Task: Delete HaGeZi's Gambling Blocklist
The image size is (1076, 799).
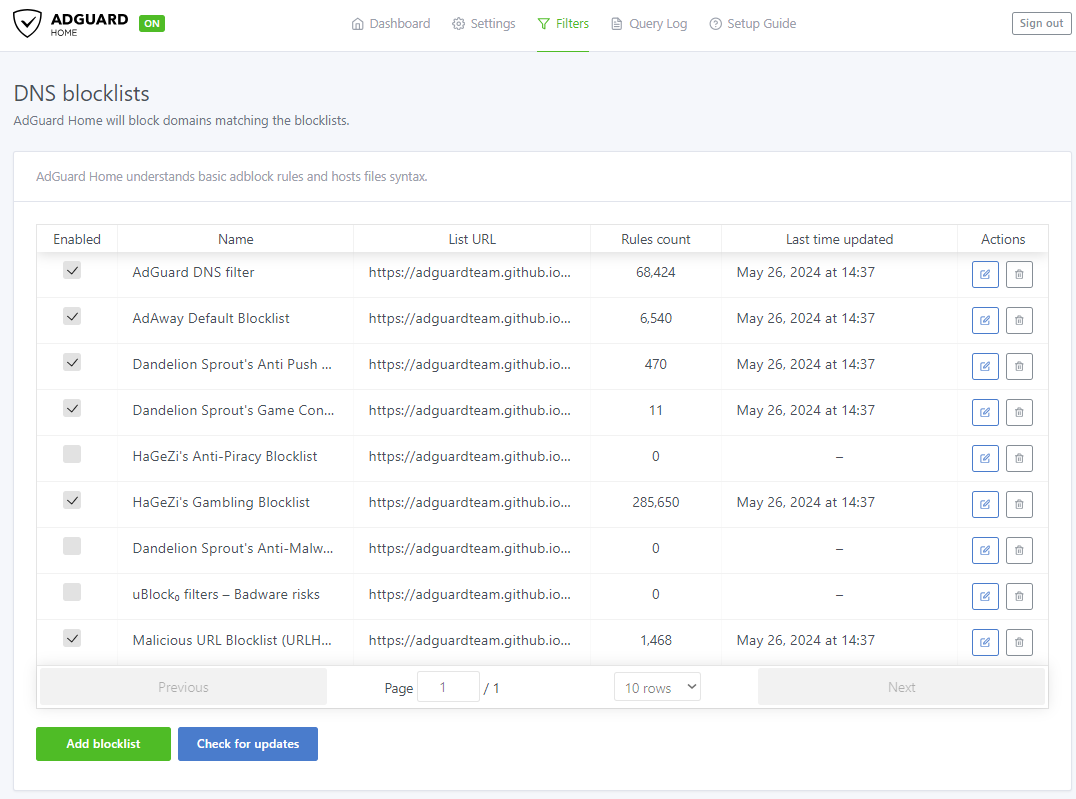Action: 1019,505
